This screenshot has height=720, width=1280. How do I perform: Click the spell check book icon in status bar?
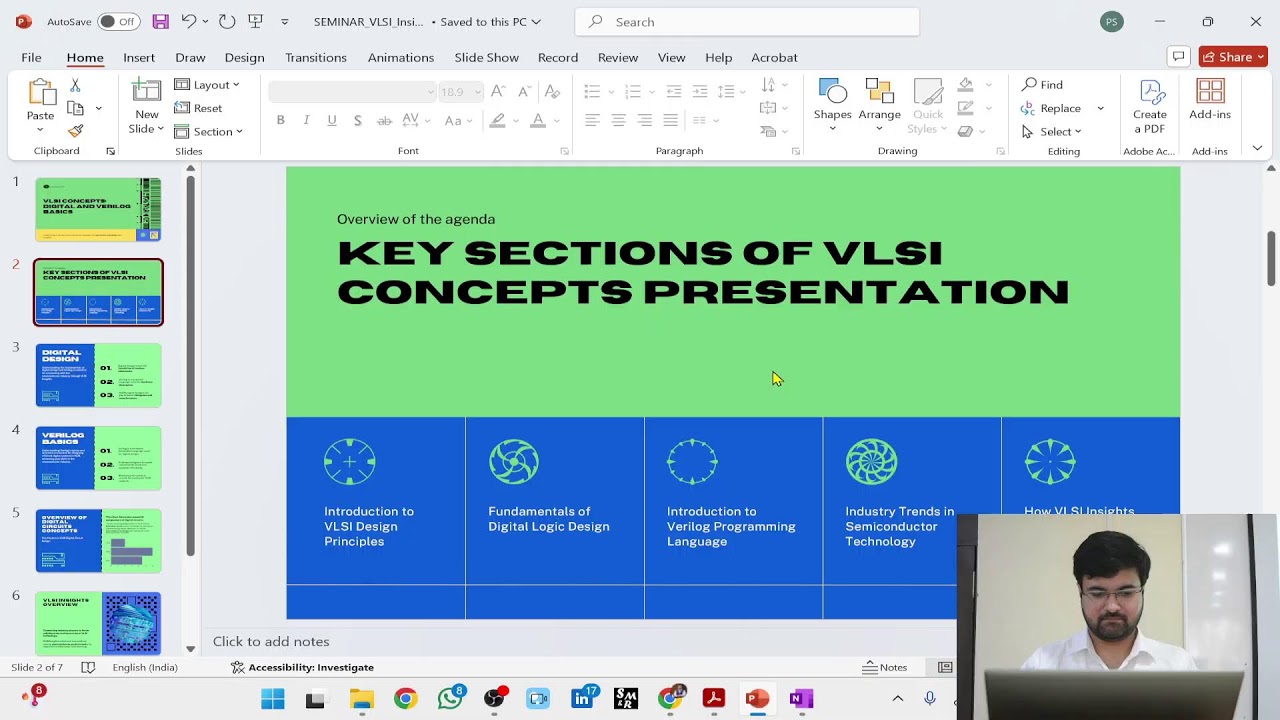[88, 667]
